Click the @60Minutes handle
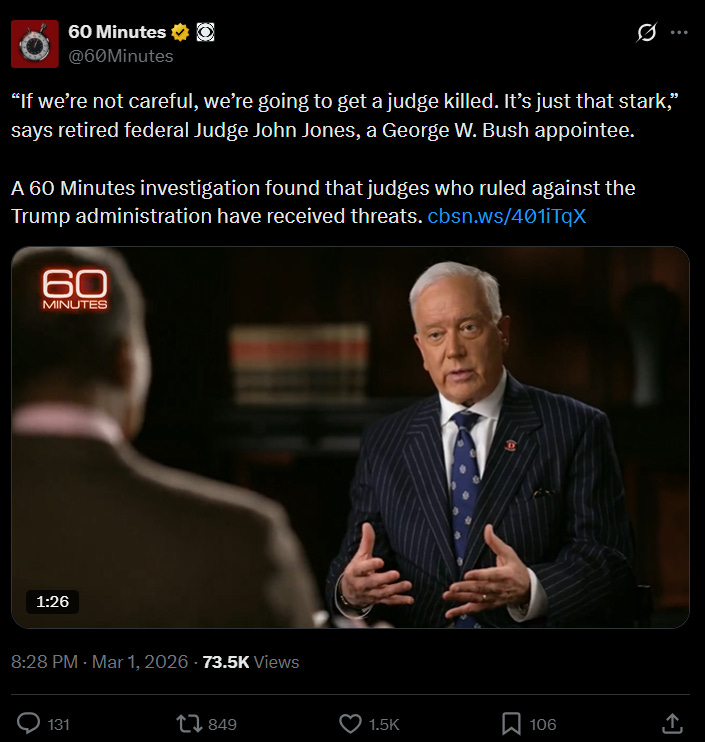 [121, 56]
